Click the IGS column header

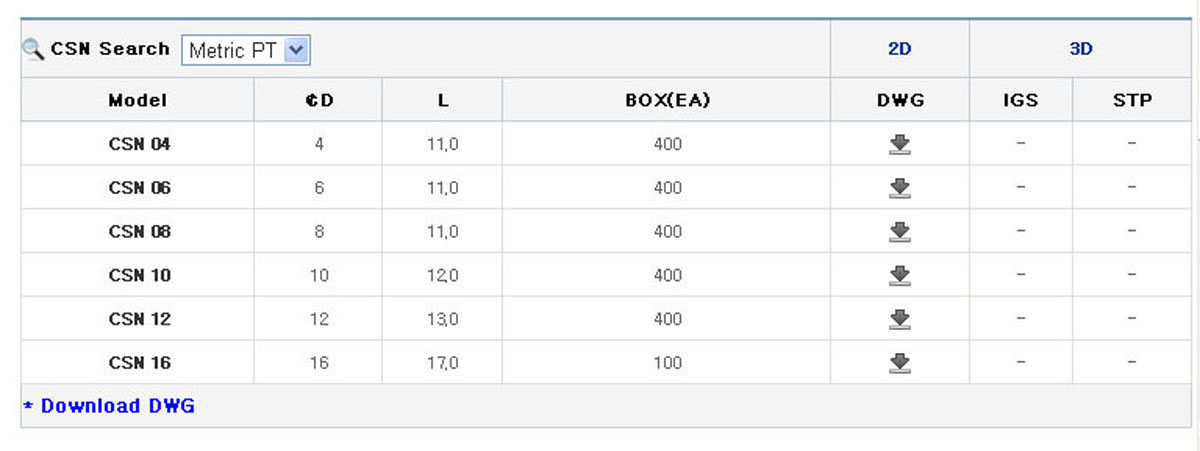coord(1021,100)
